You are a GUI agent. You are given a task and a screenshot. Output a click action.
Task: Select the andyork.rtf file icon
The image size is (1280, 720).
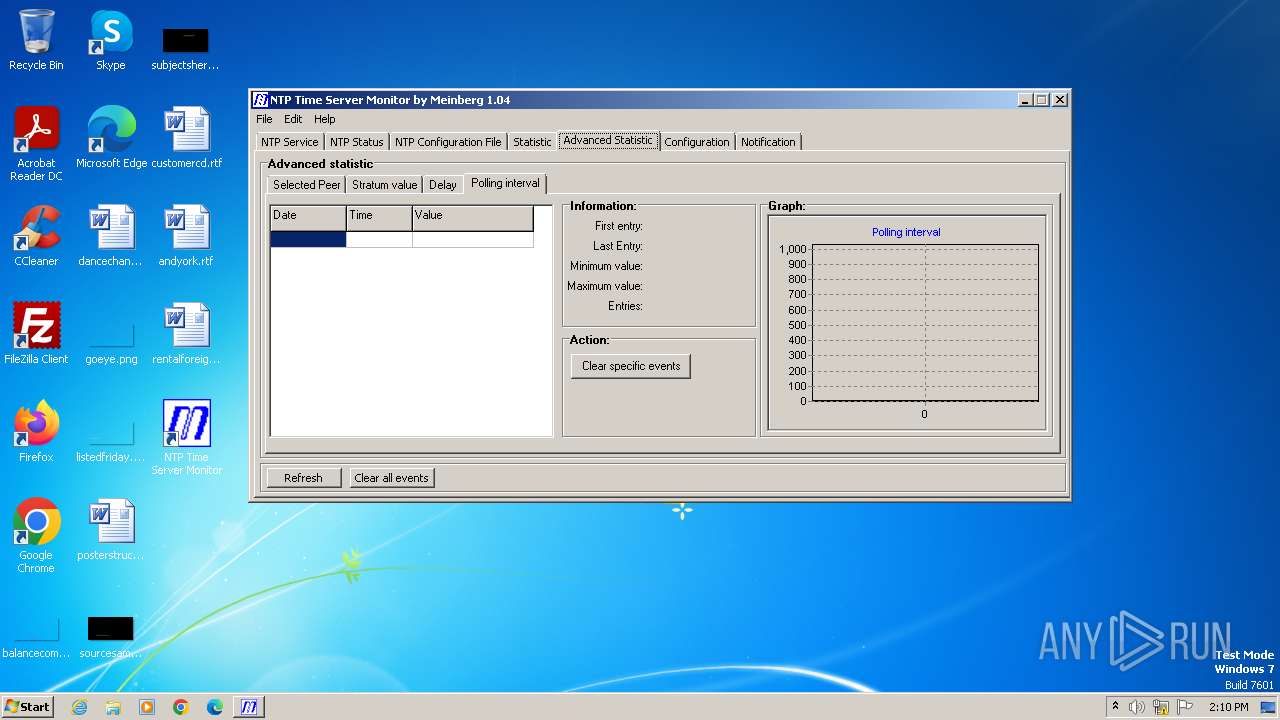point(187,236)
